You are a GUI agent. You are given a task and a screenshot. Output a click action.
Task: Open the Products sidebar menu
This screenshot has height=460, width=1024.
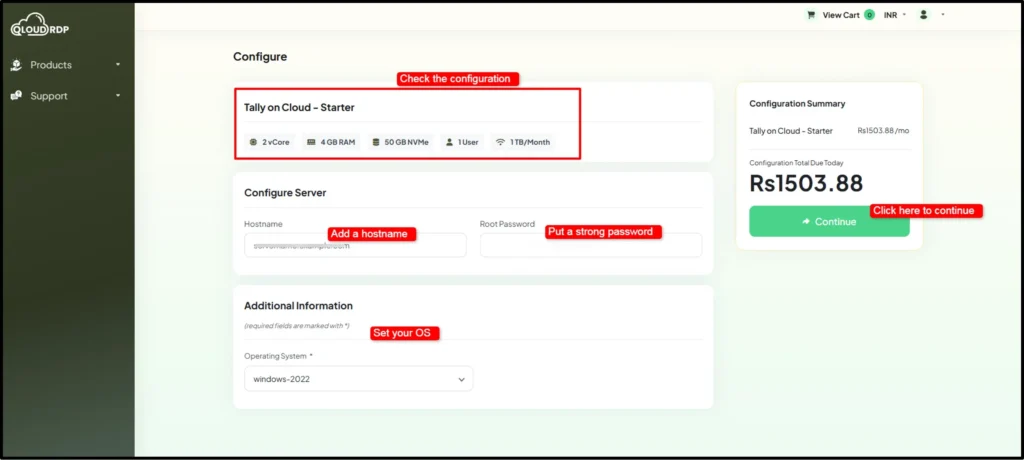(66, 65)
